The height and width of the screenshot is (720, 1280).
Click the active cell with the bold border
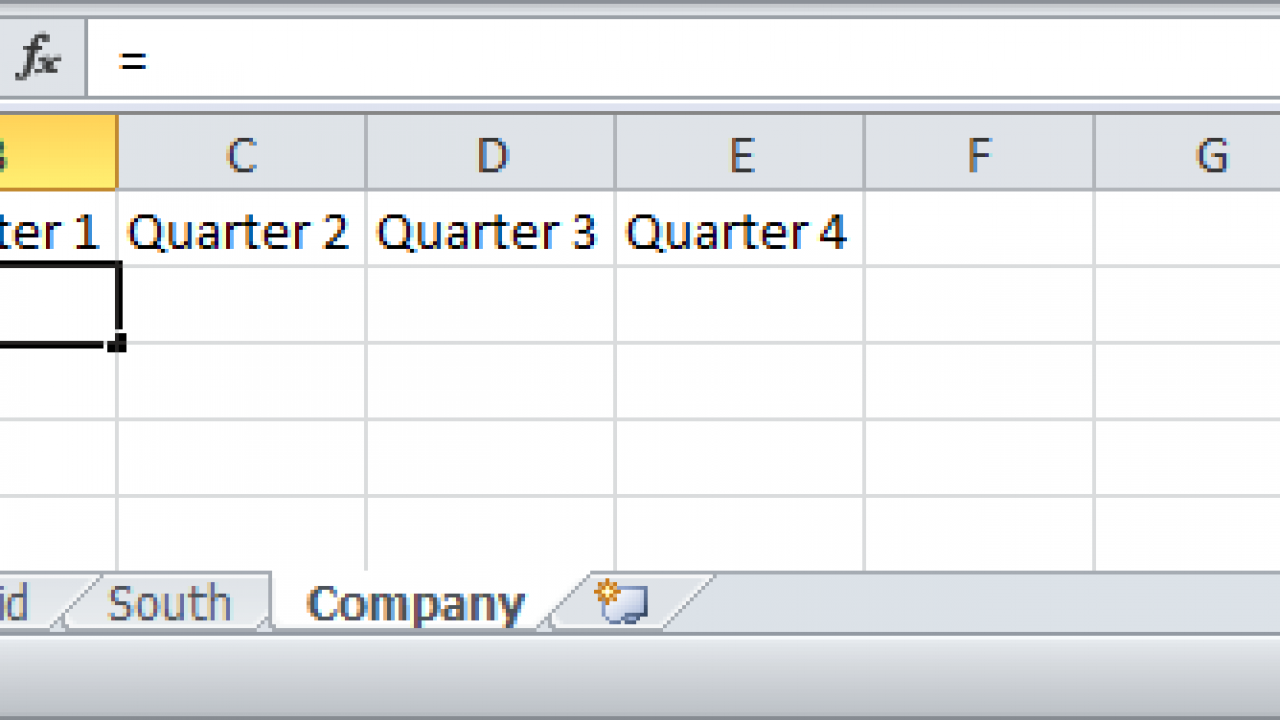[x=57, y=305]
